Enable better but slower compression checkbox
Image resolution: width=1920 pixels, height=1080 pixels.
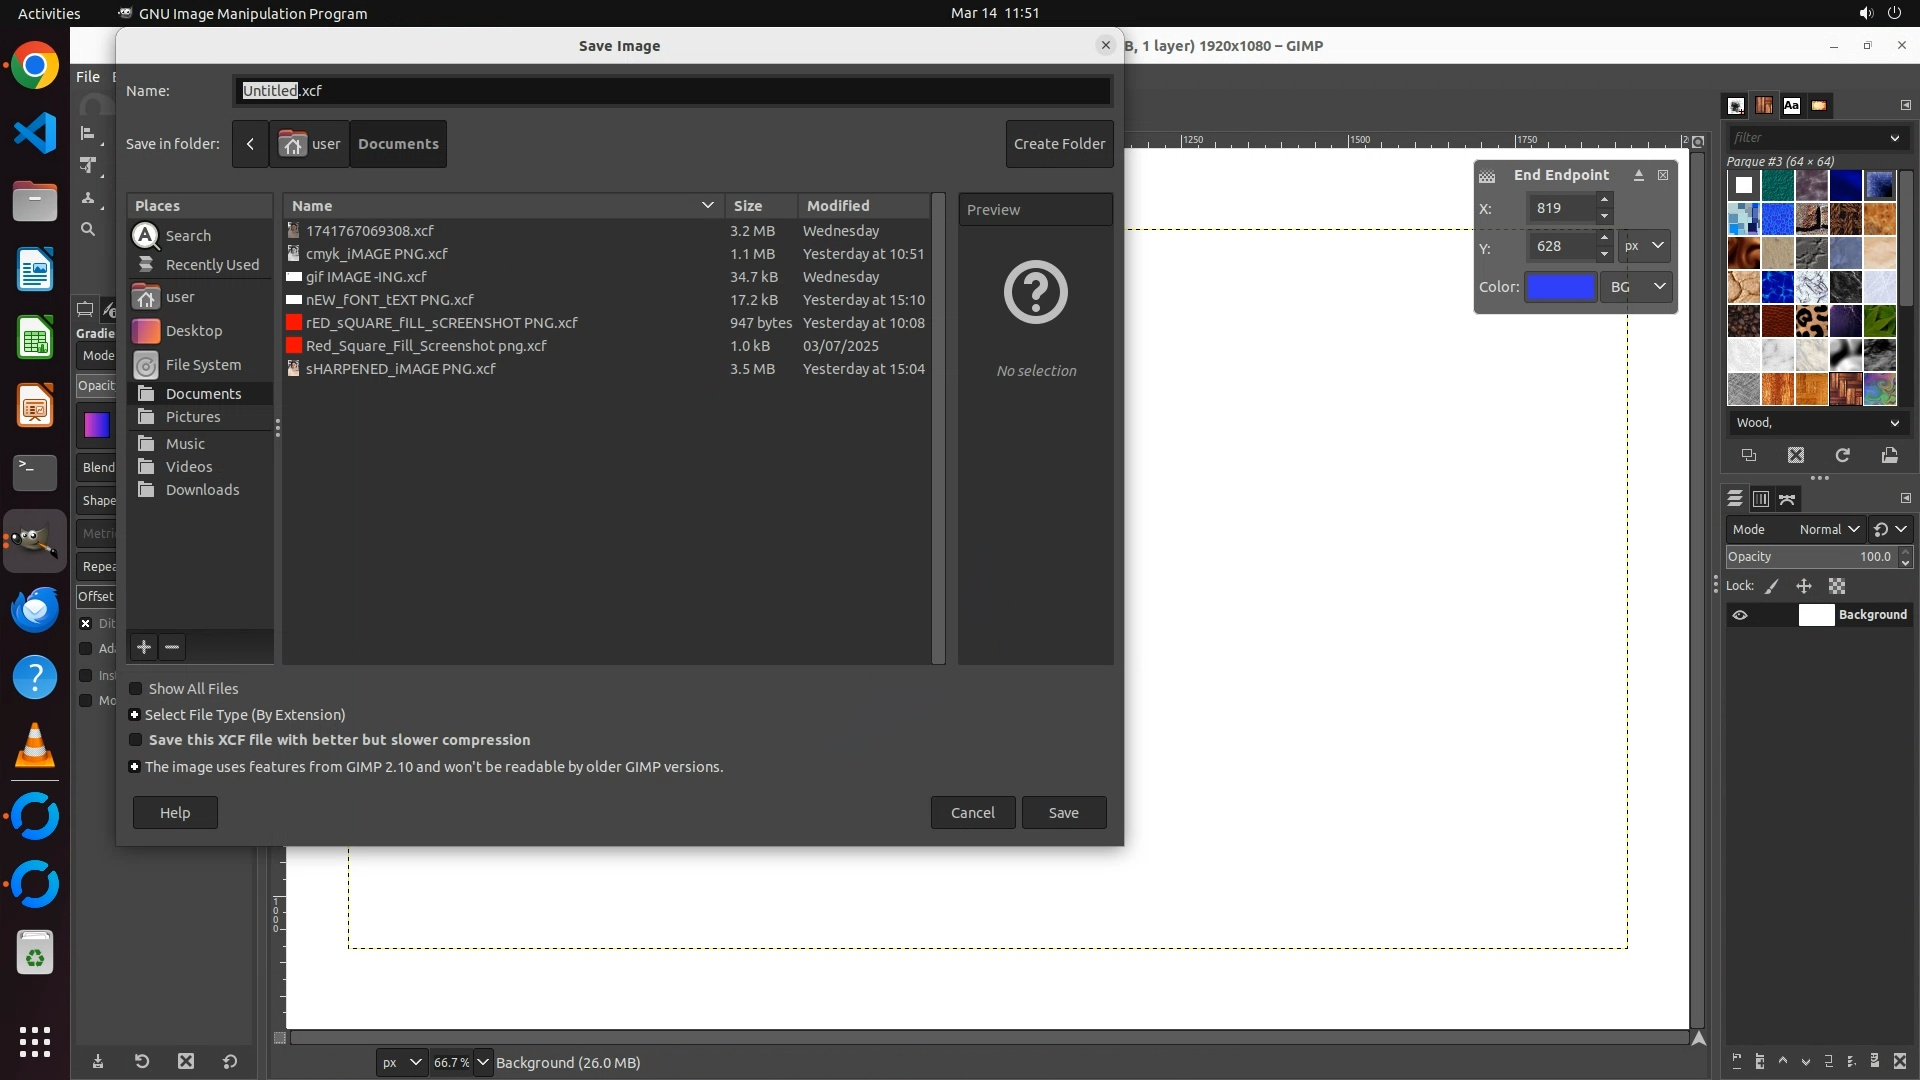136,740
